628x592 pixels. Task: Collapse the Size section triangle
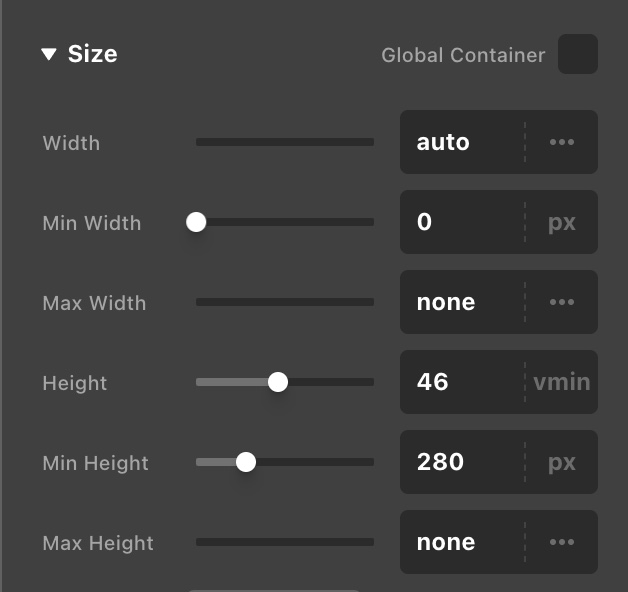click(49, 54)
